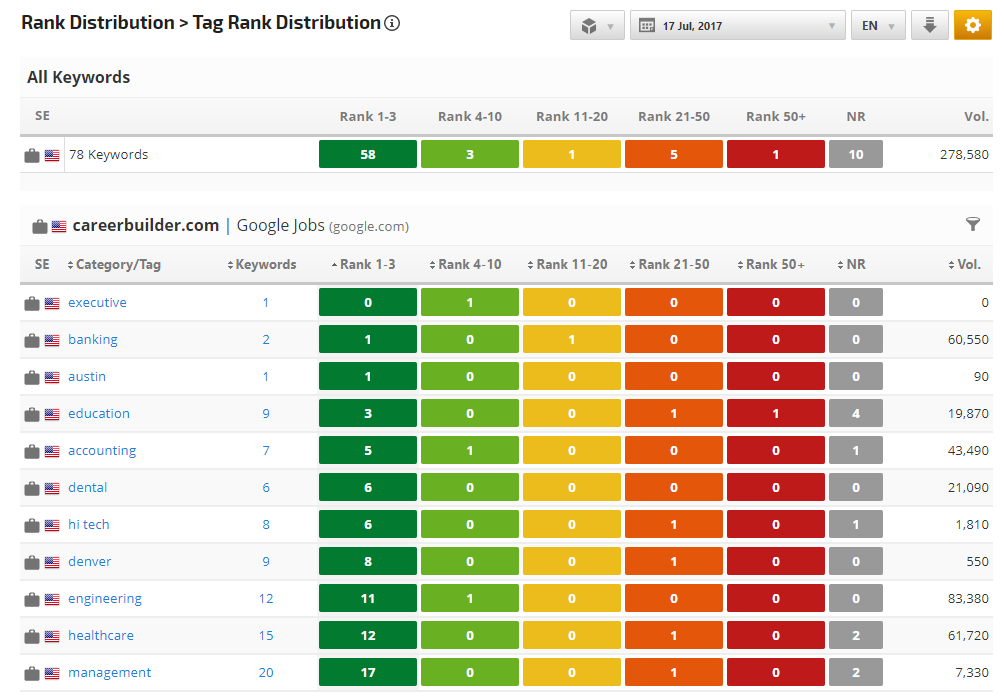Click the download arrow icon button
Viewport: 1005px width, 696px height.
(x=929, y=26)
